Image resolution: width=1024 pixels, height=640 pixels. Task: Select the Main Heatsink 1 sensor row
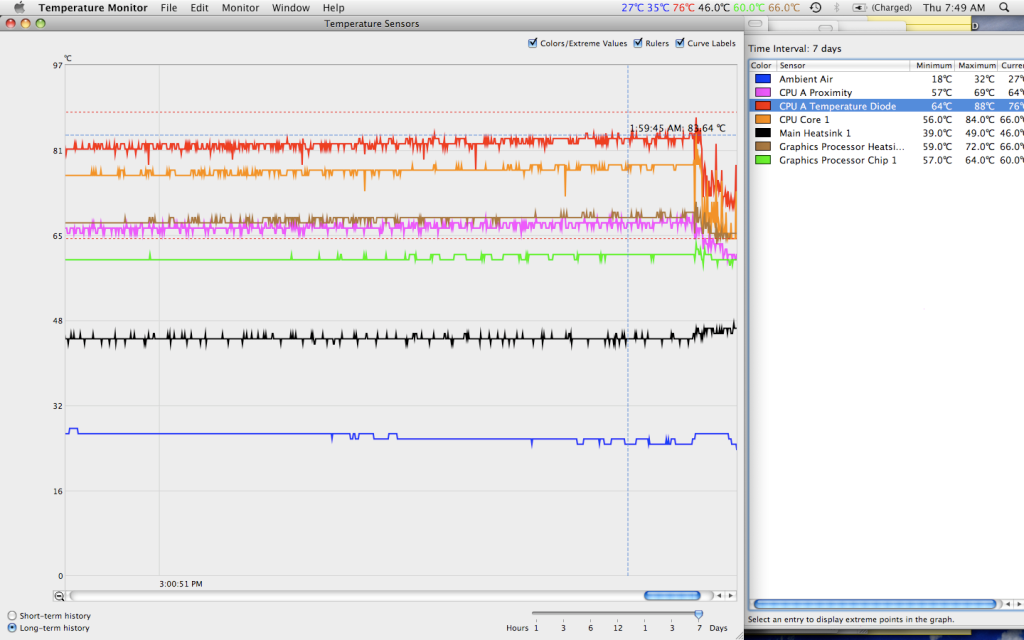tap(815, 133)
